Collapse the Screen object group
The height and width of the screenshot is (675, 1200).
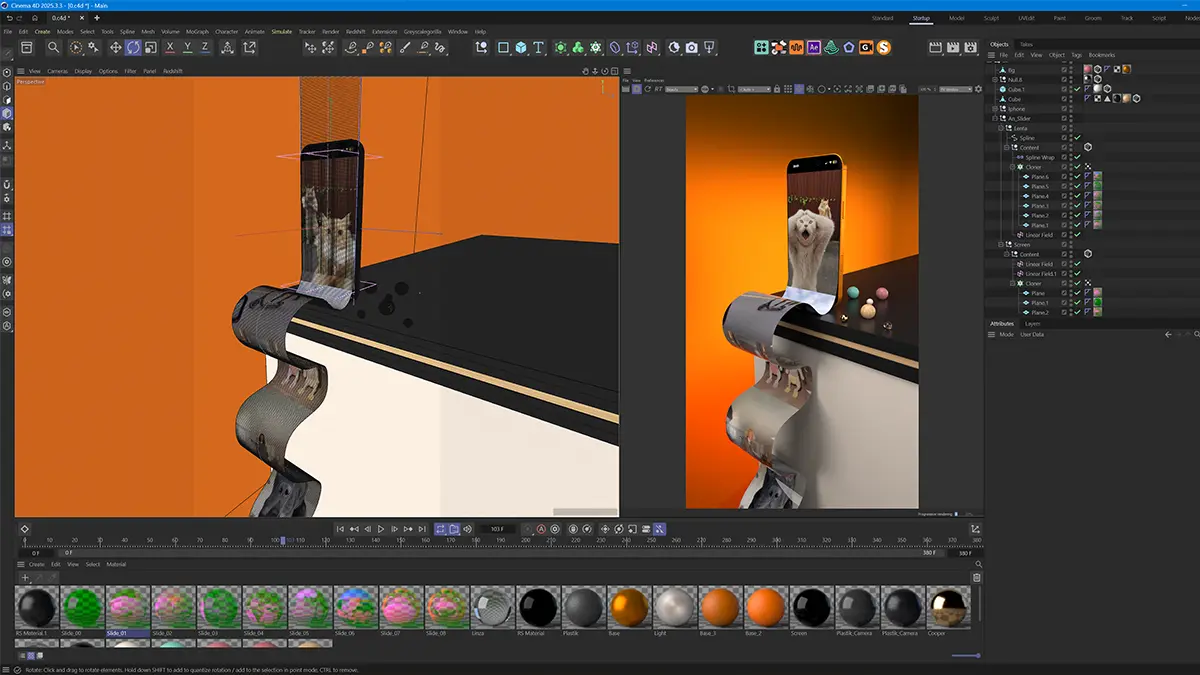pyautogui.click(x=1001, y=245)
